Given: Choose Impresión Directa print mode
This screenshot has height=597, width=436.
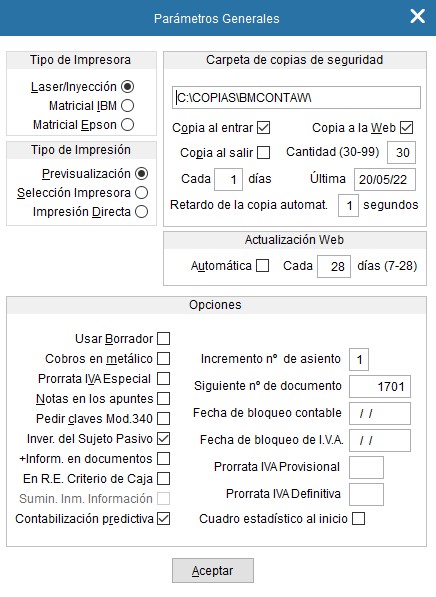Looking at the screenshot, I should pos(141,212).
